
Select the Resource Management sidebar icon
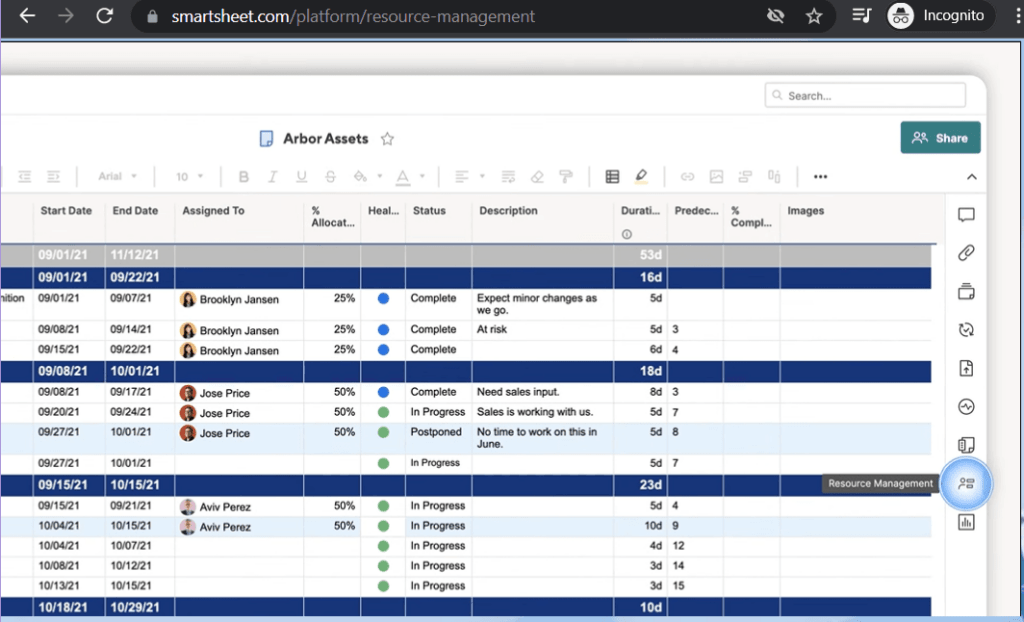[965, 483]
